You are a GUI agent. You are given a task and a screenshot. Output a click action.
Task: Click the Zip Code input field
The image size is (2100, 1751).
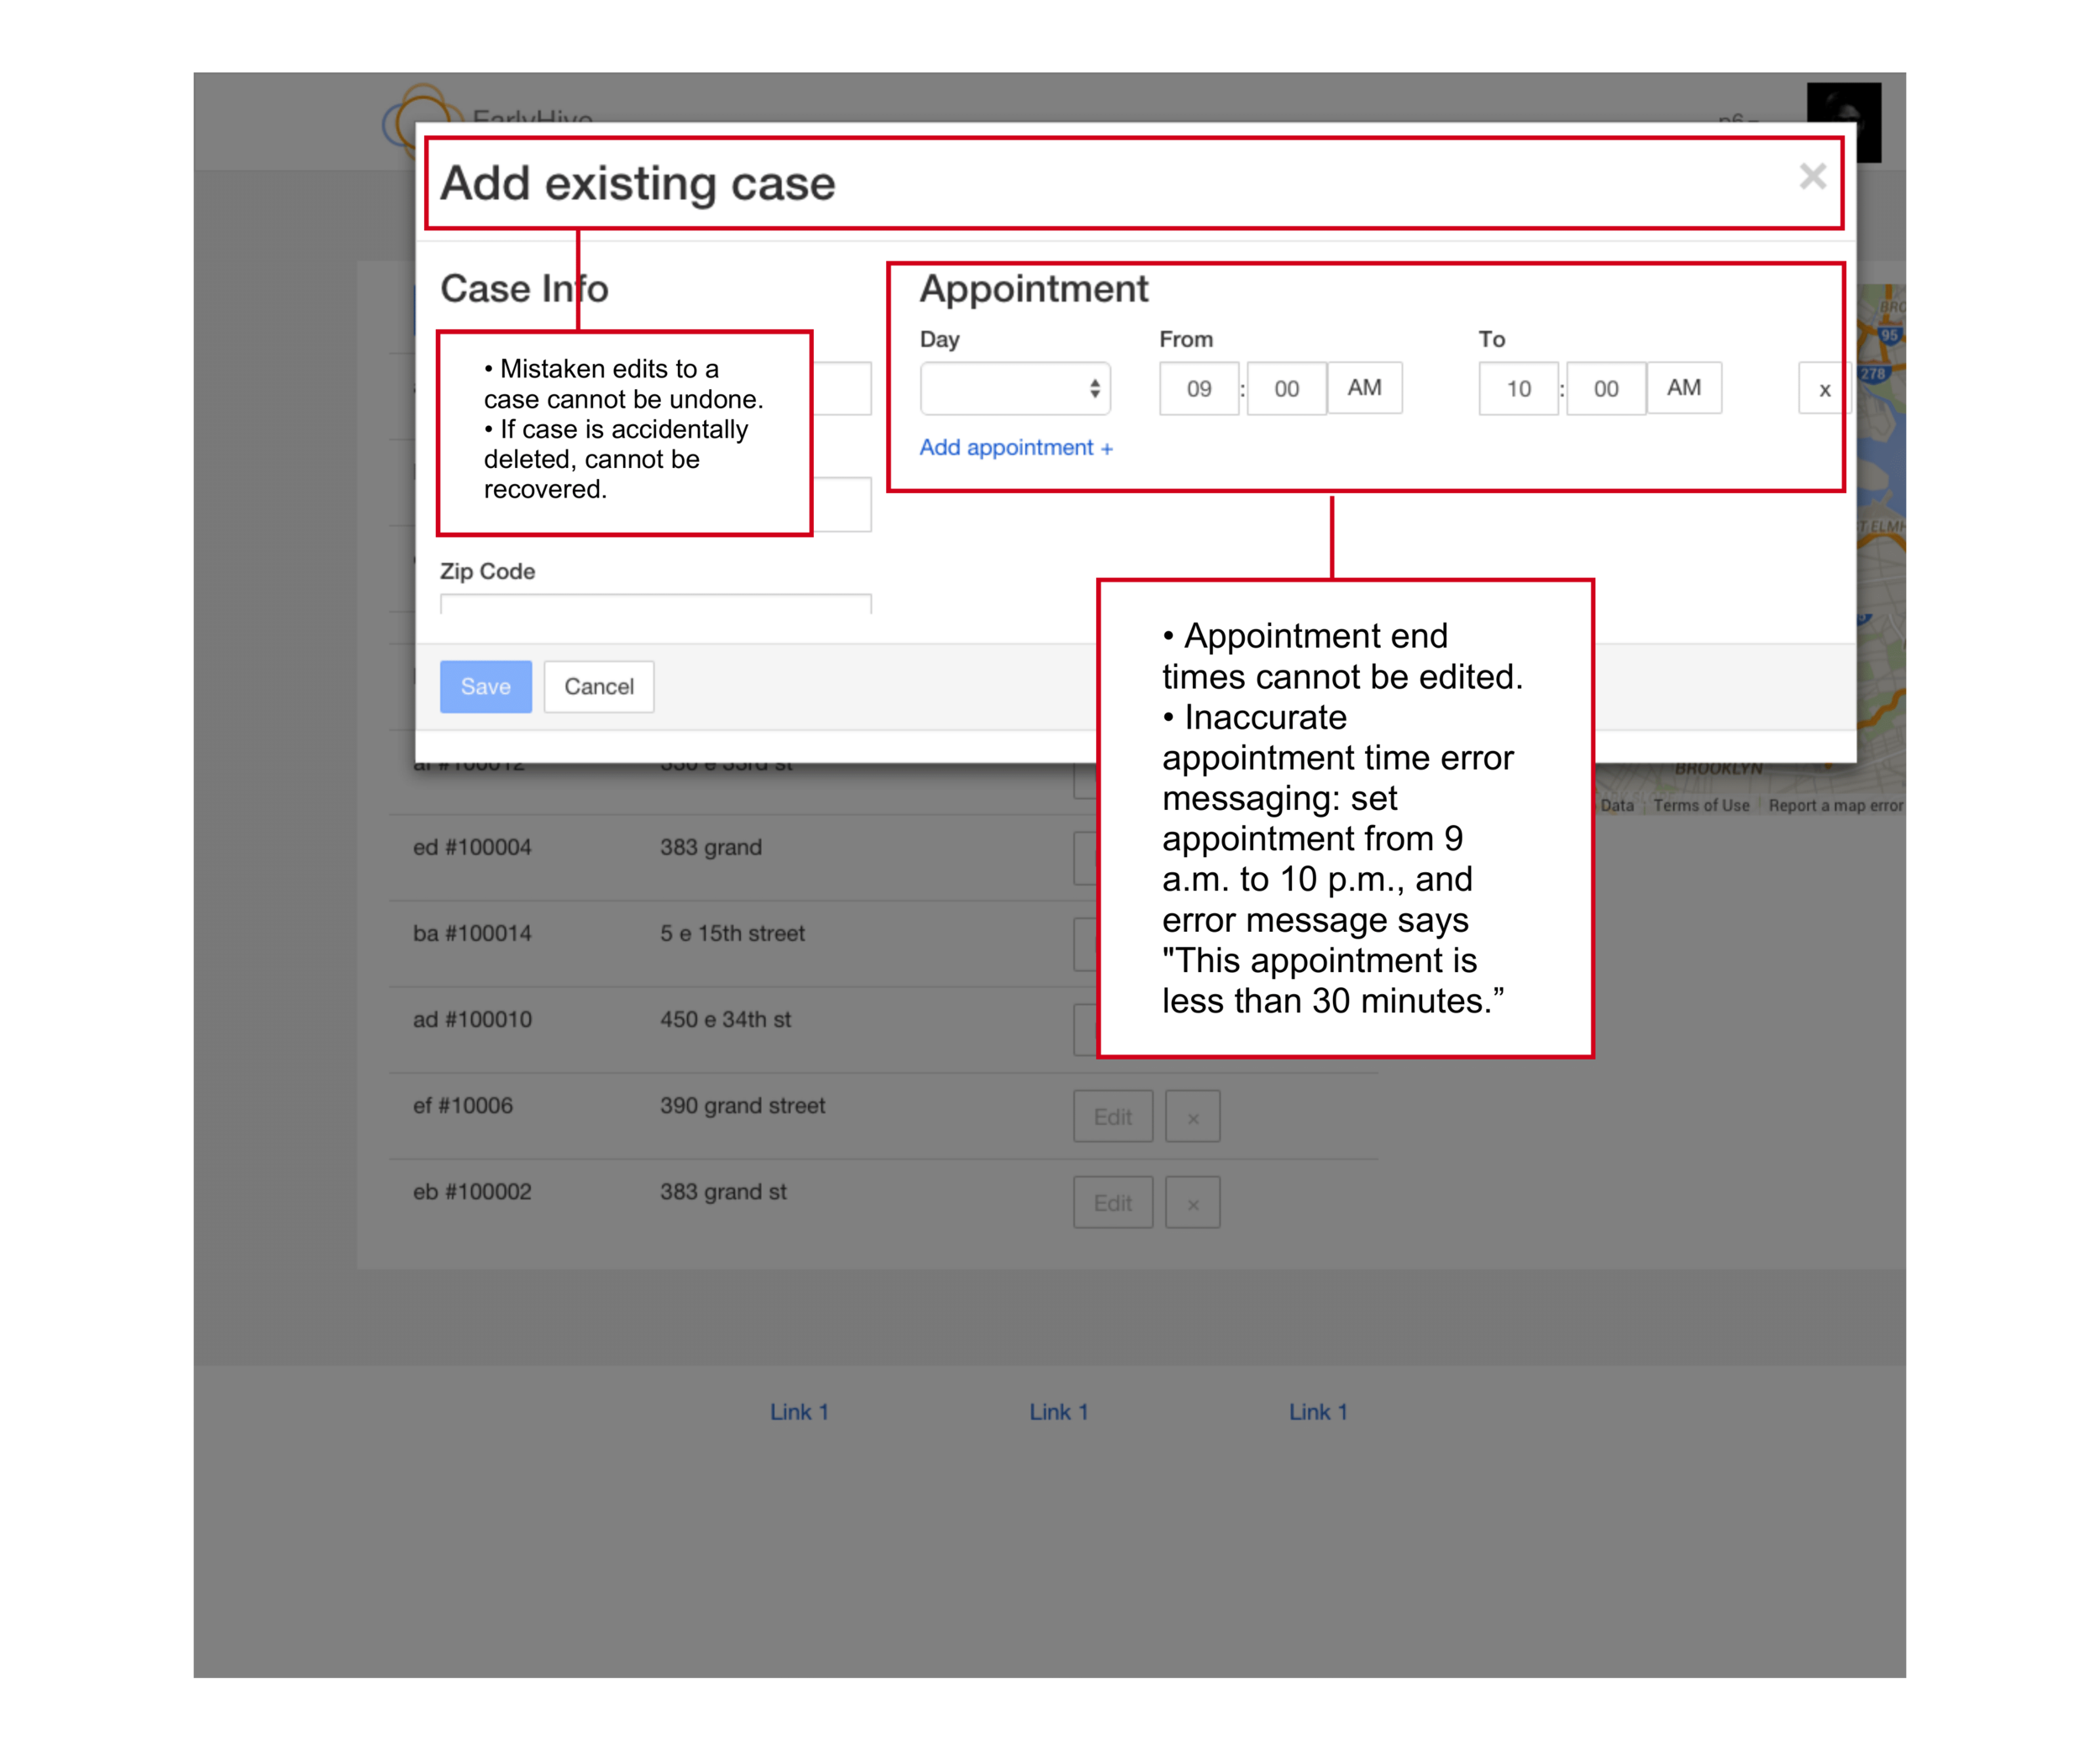pos(656,604)
